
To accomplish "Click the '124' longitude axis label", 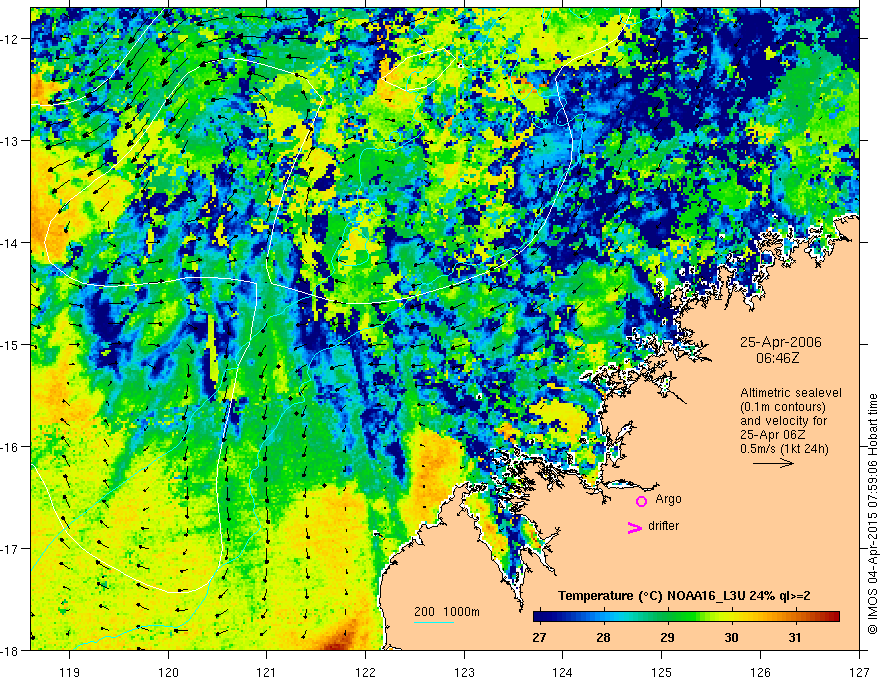I will [563, 672].
